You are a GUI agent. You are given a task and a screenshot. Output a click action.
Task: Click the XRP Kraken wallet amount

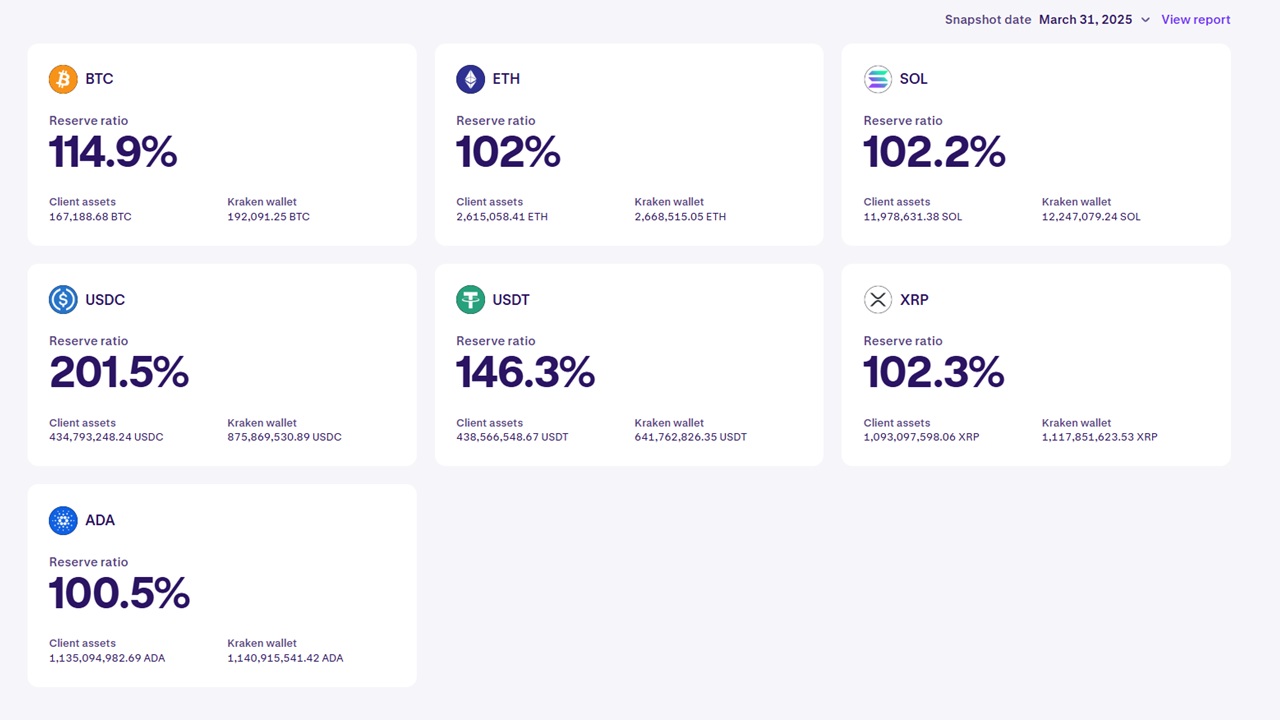[1099, 437]
